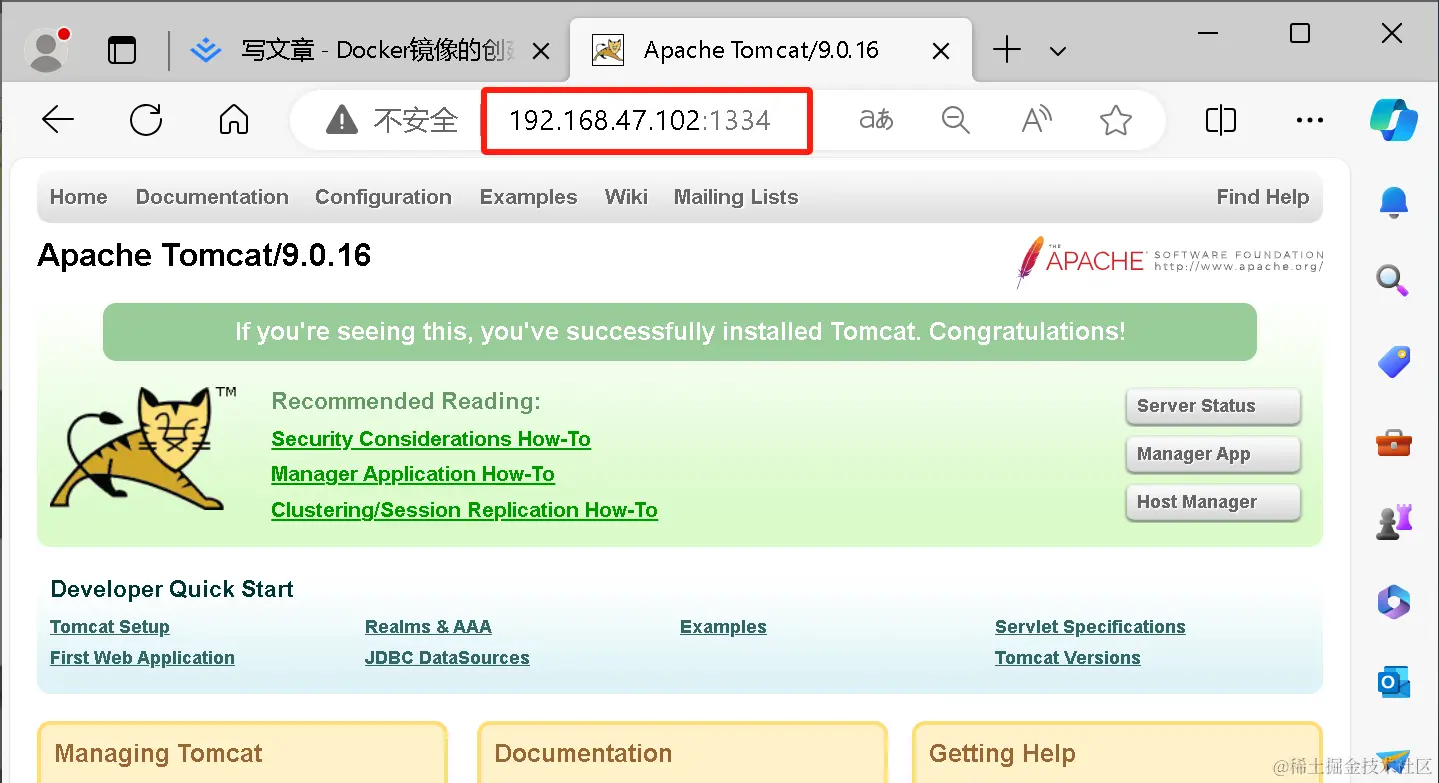Click the Managing Tomcat heading
The width and height of the screenshot is (1439, 783).
click(x=158, y=753)
